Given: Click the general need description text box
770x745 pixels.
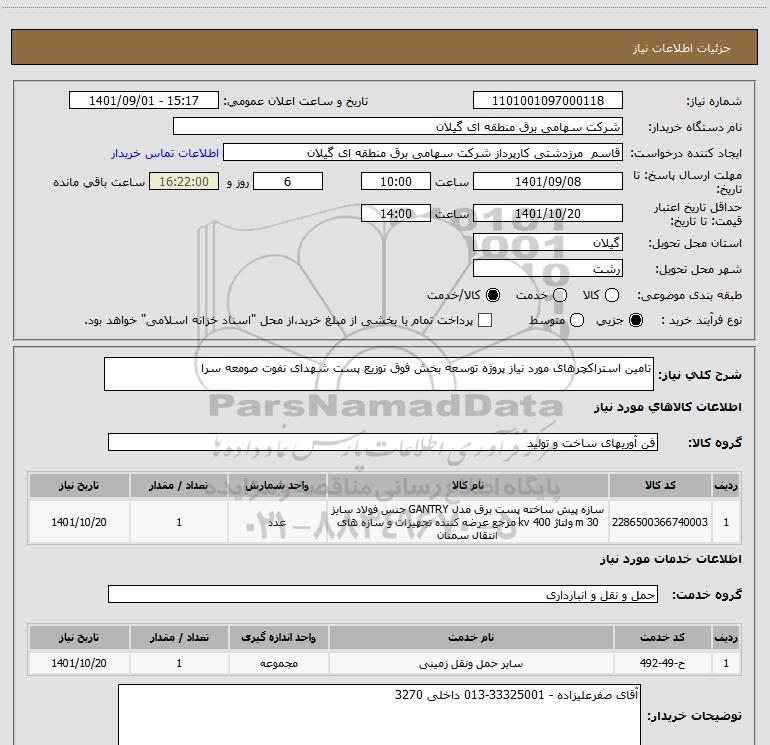Looking at the screenshot, I should point(379,374).
